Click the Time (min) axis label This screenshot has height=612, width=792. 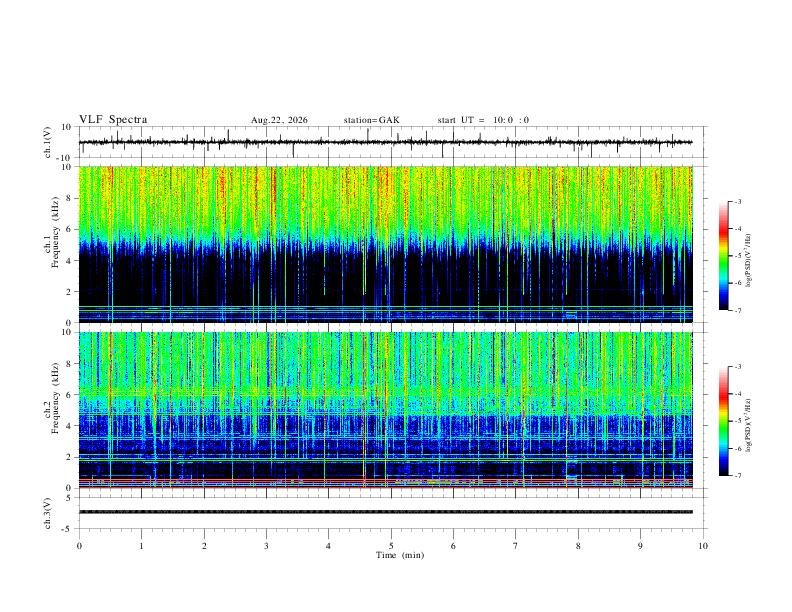click(x=400, y=555)
